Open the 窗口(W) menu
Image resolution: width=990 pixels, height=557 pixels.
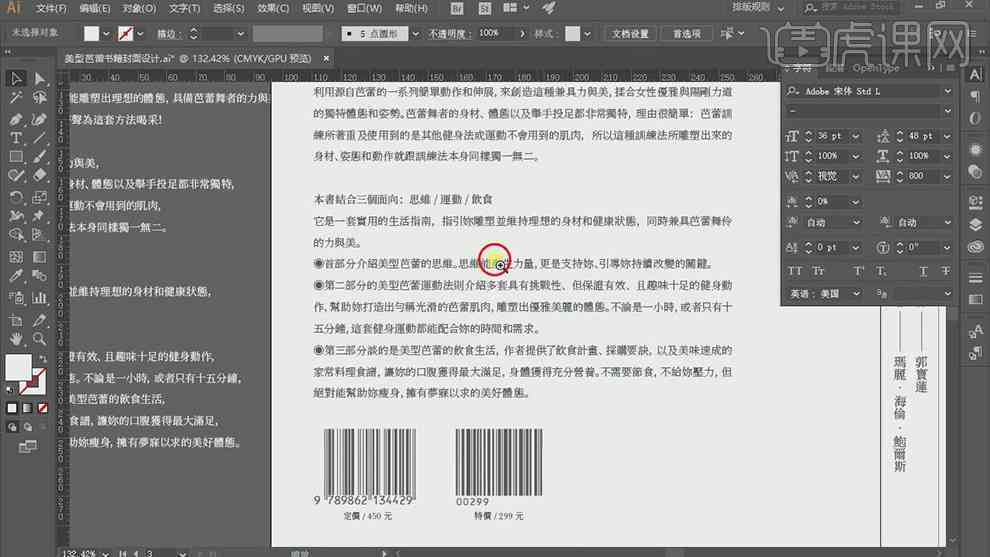(364, 8)
